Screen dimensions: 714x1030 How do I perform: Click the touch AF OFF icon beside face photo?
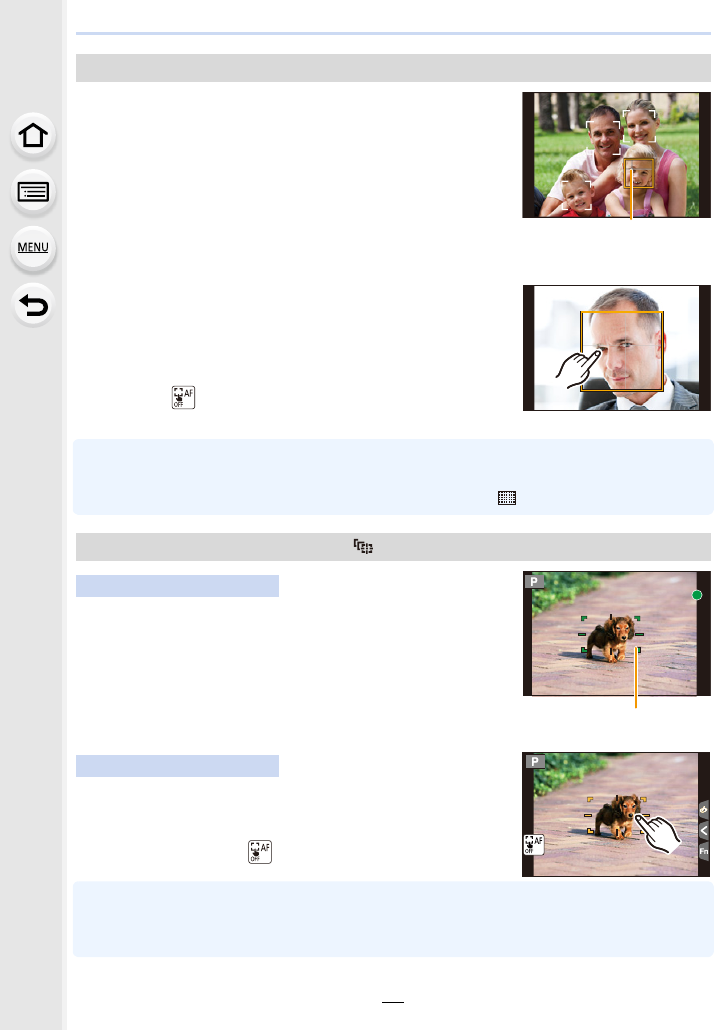(x=183, y=397)
